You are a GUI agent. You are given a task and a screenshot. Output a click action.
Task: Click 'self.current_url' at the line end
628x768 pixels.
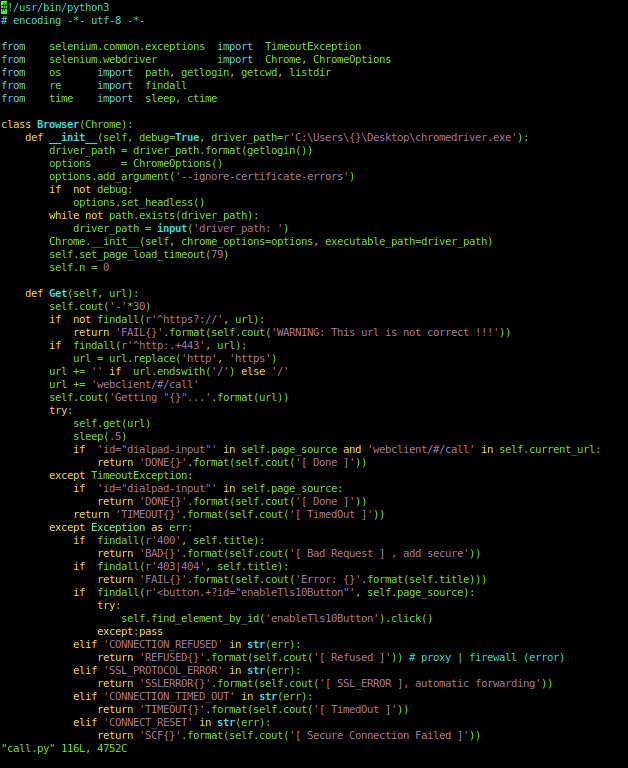coord(547,450)
